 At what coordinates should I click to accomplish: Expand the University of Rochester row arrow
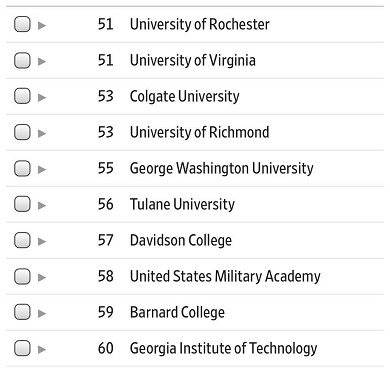pos(42,25)
